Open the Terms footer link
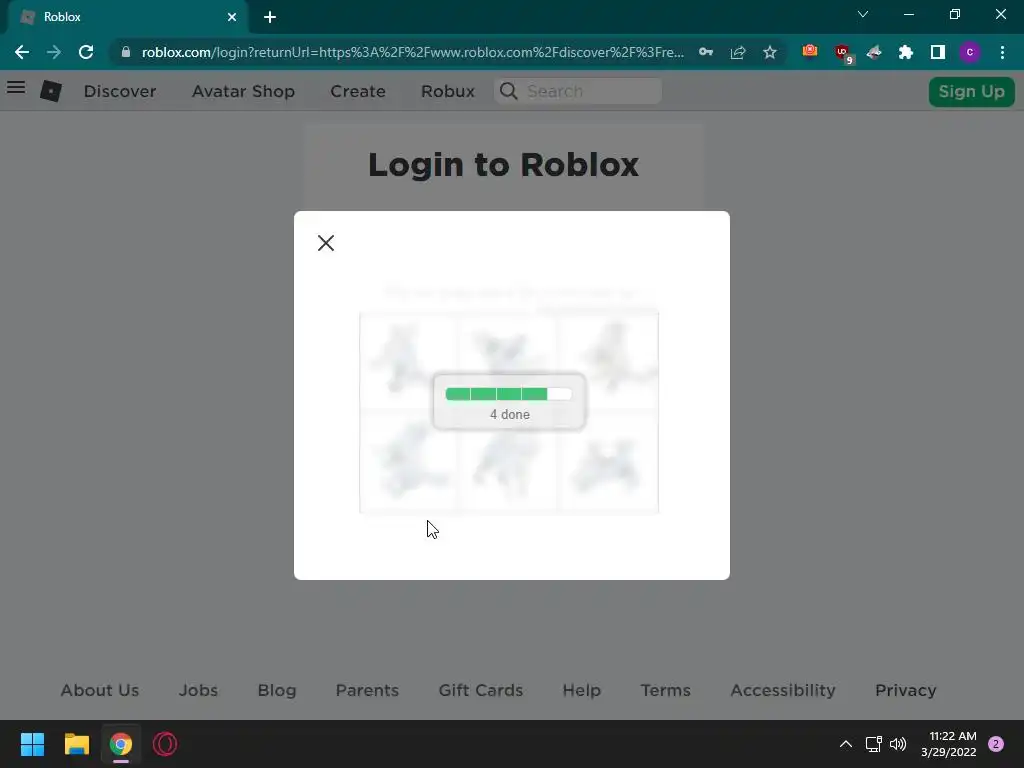 point(665,690)
